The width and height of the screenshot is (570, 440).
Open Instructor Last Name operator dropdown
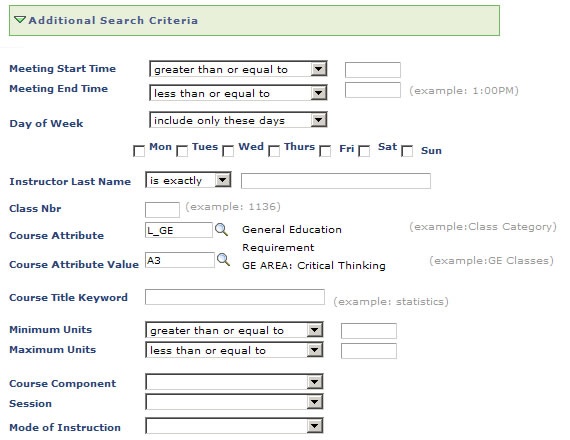click(x=188, y=180)
